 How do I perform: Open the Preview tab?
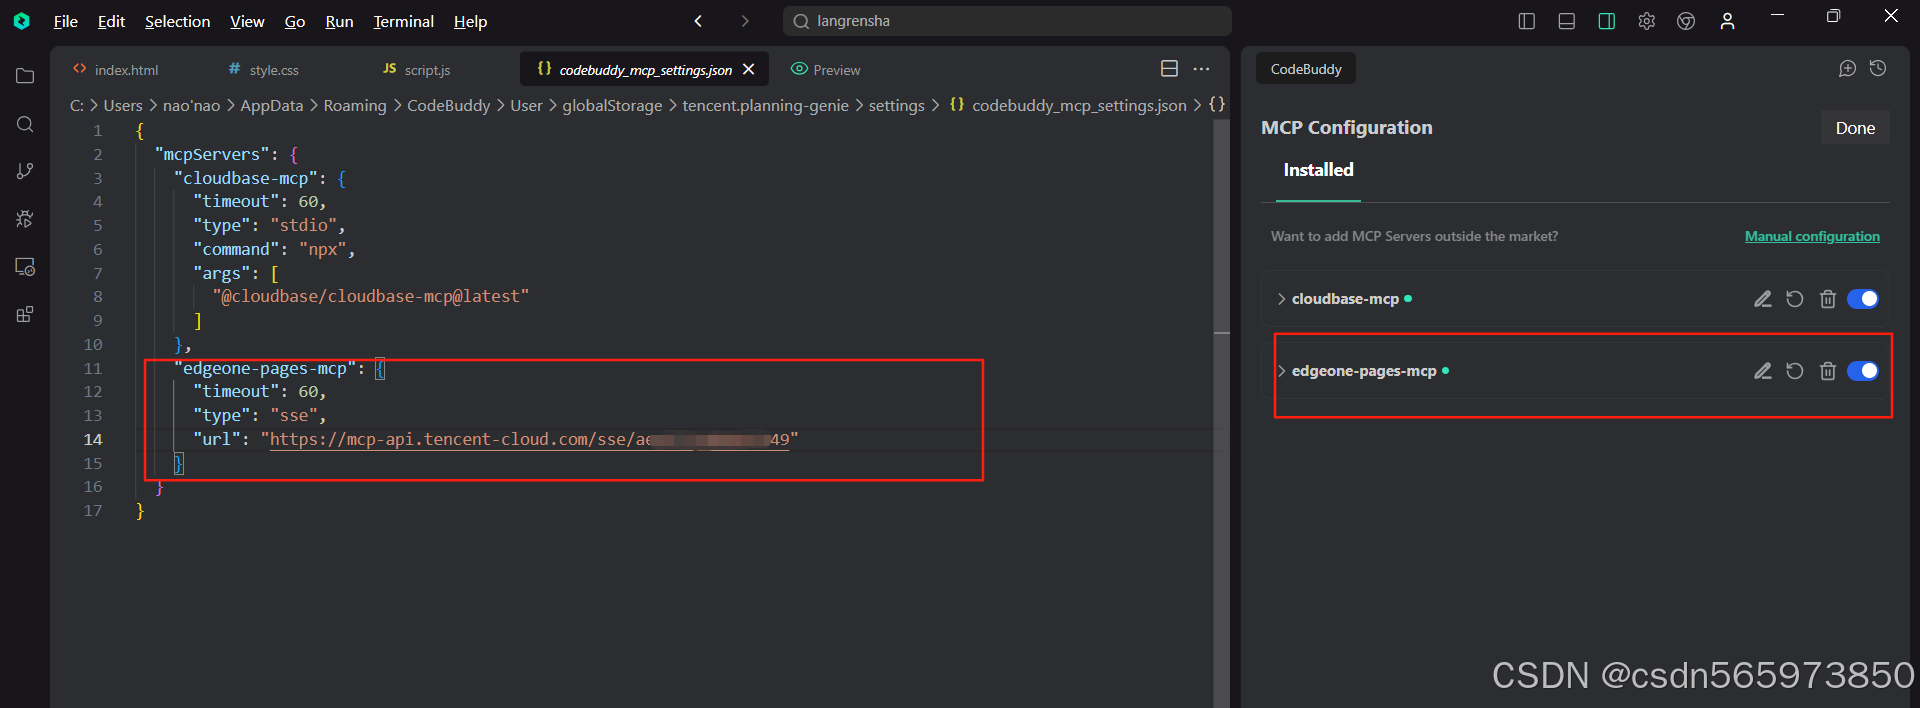pyautogui.click(x=826, y=70)
